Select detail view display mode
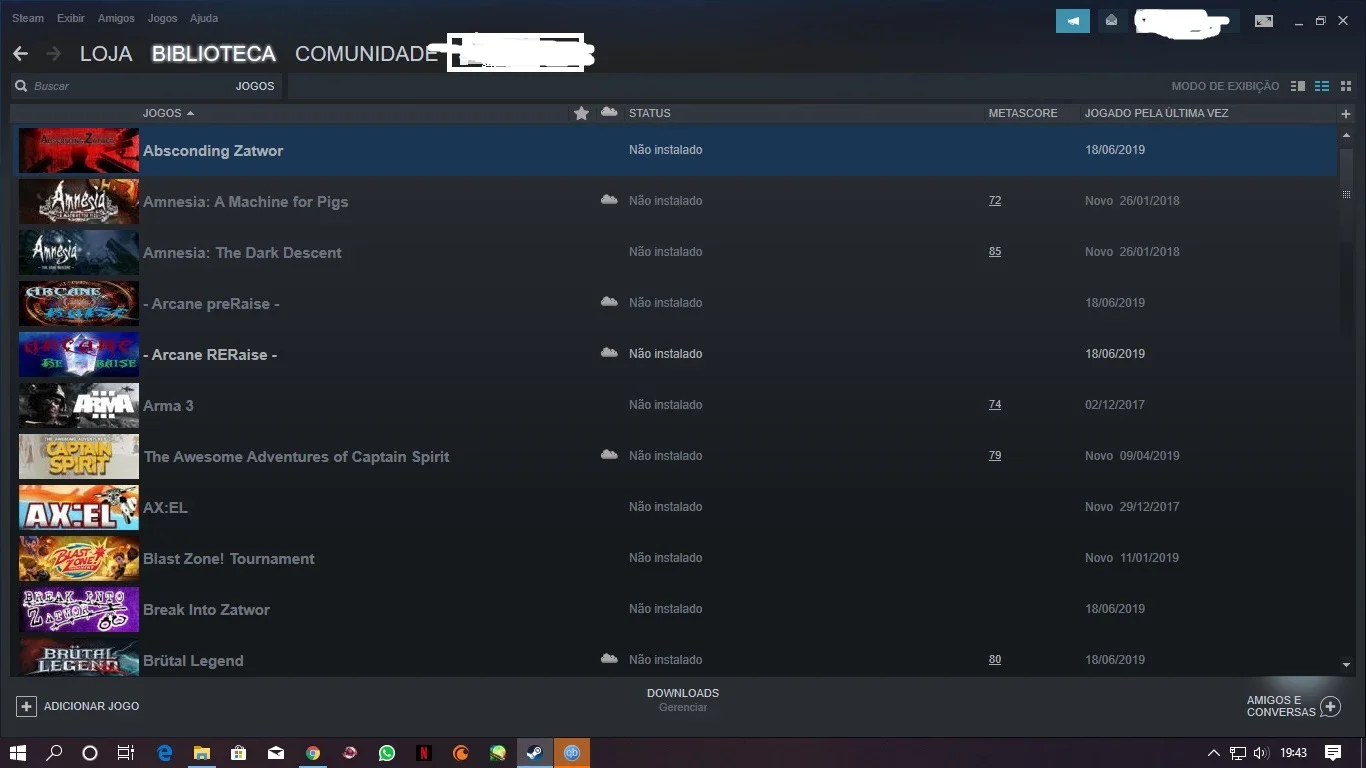This screenshot has height=768, width=1366. (1298, 86)
